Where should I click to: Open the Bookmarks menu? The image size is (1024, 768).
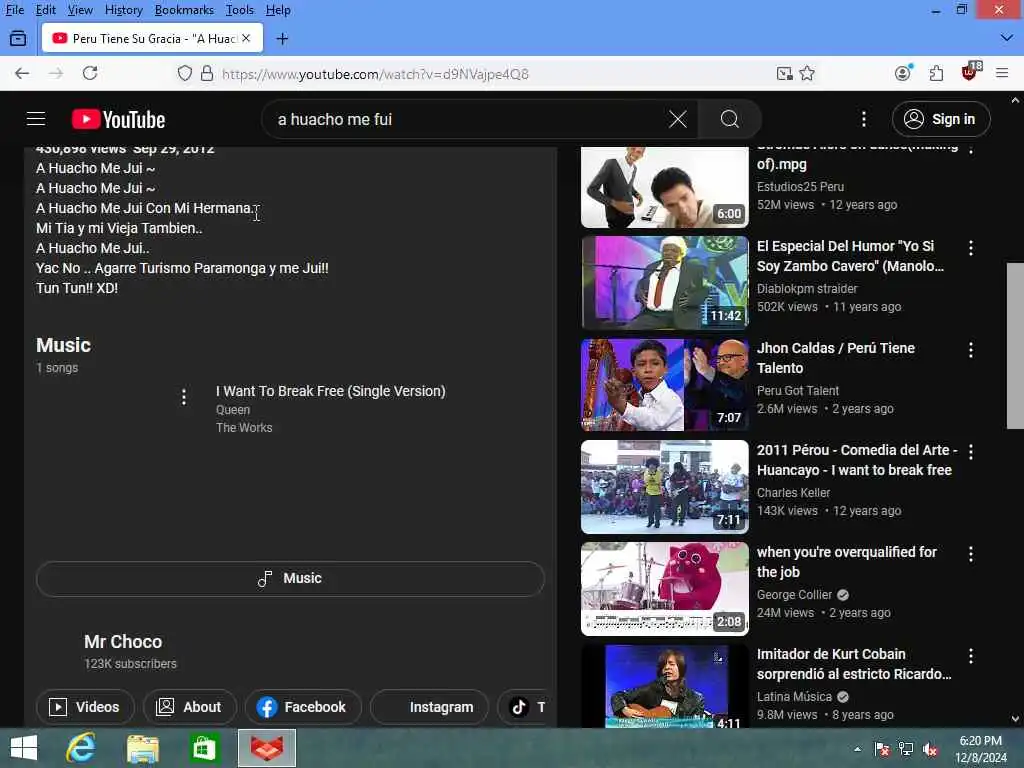(x=184, y=10)
